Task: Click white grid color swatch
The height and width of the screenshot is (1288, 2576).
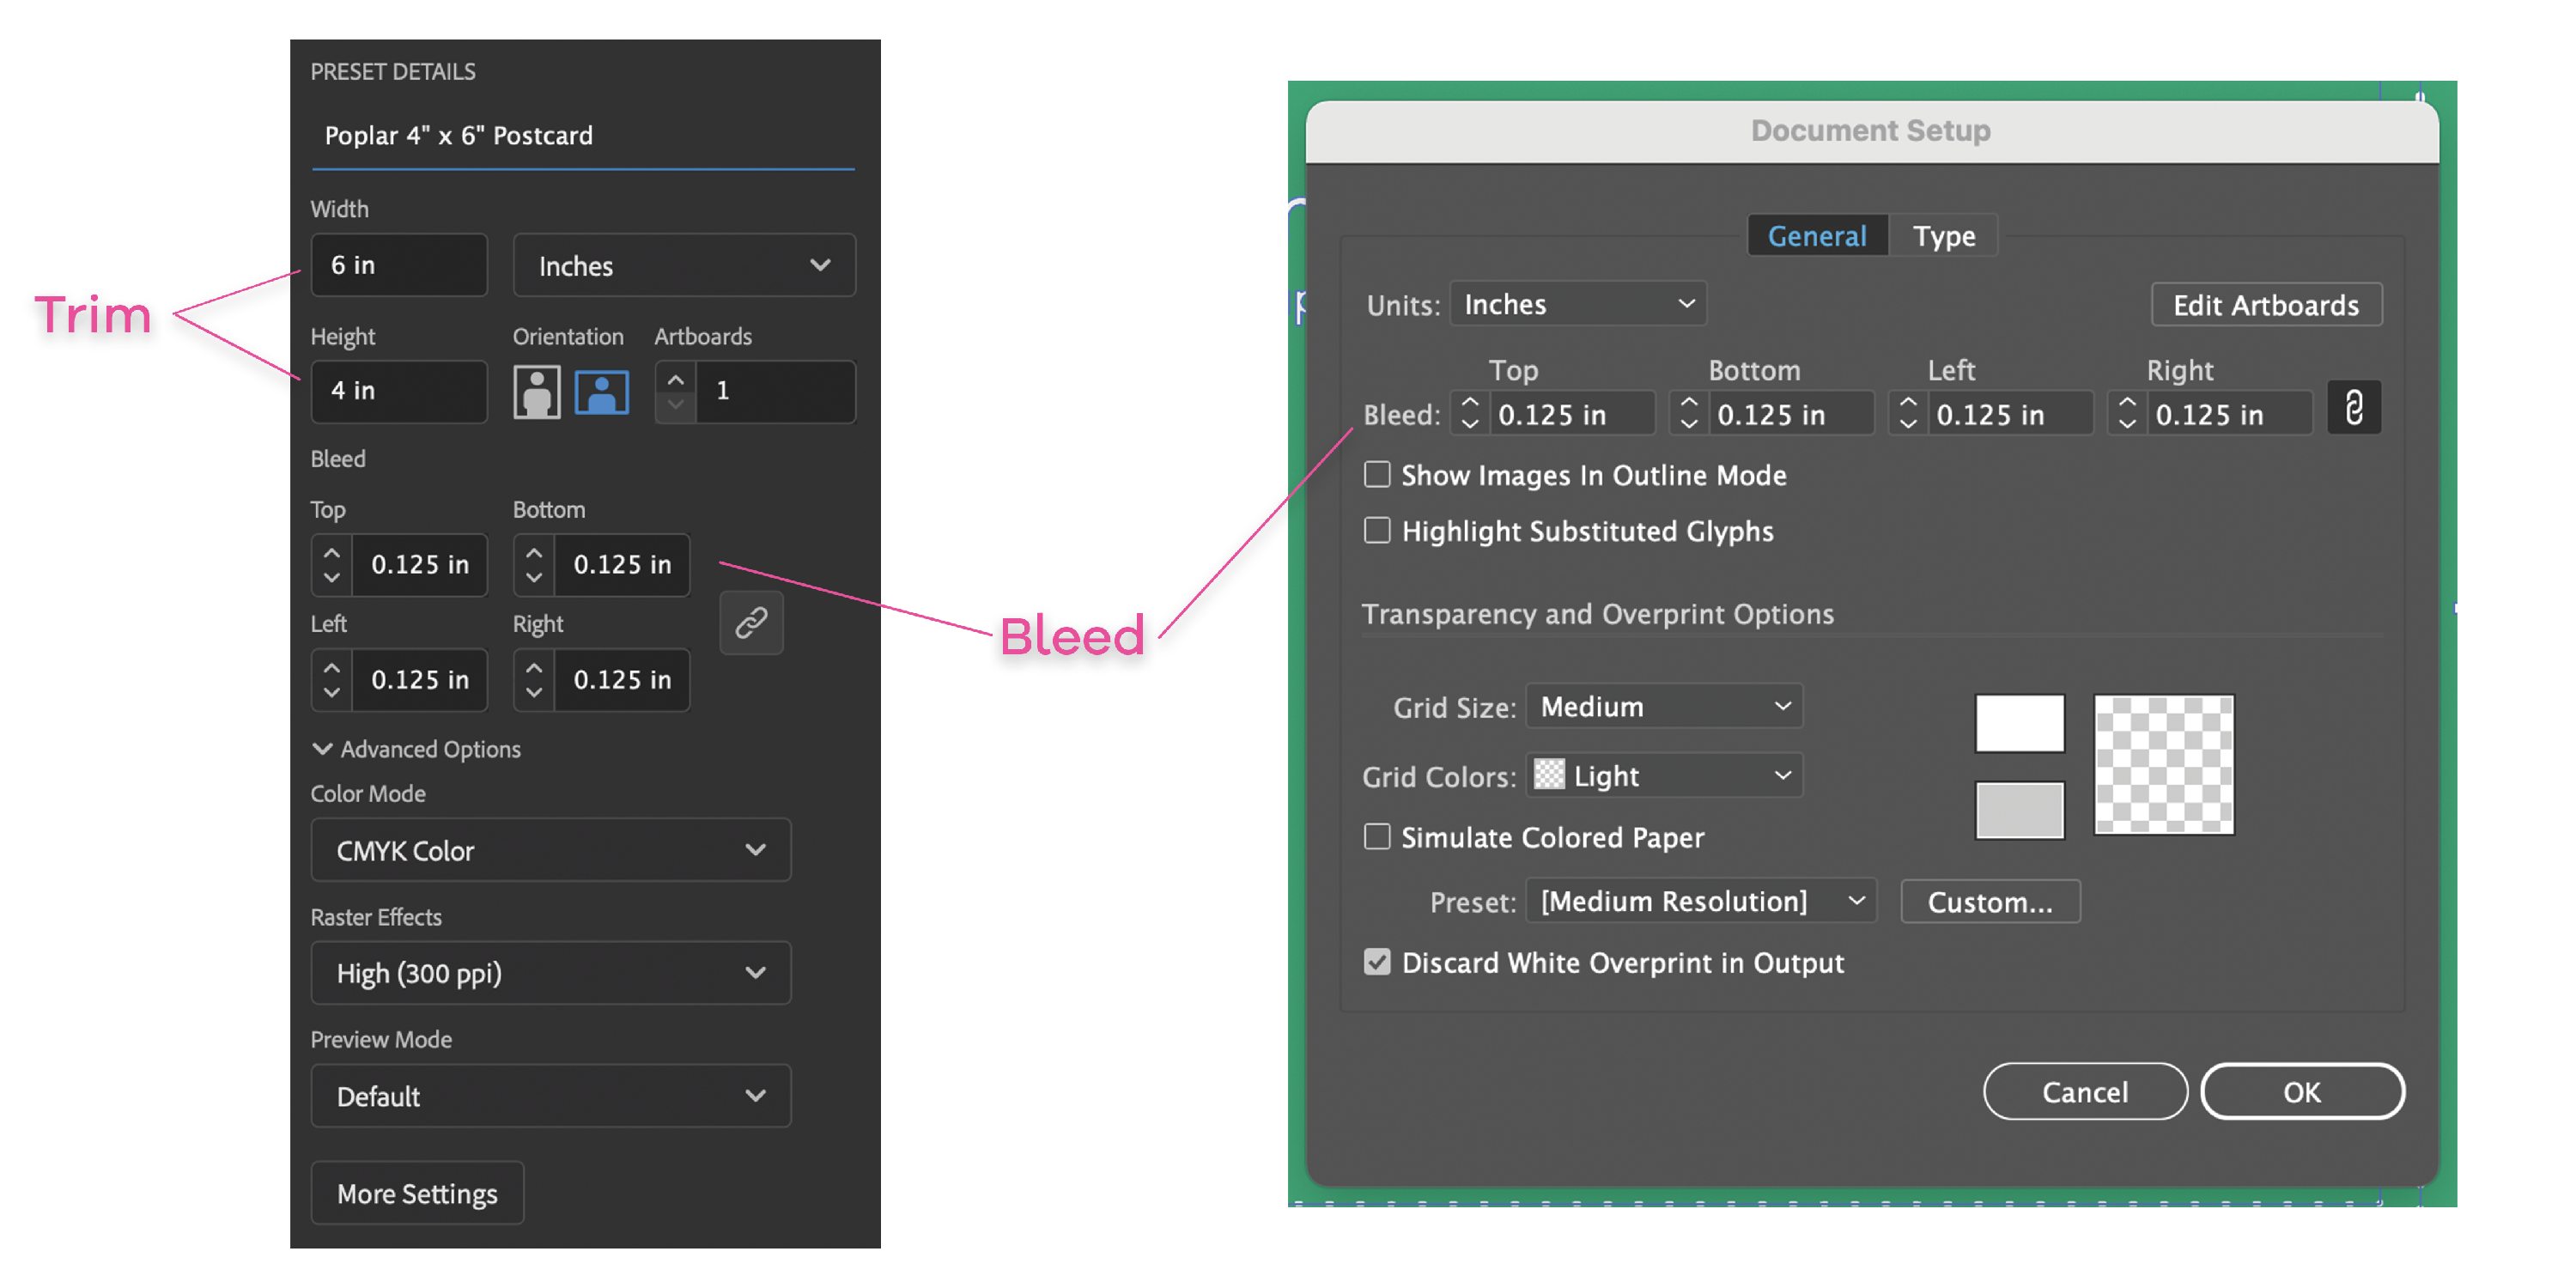Action: pos(2019,722)
